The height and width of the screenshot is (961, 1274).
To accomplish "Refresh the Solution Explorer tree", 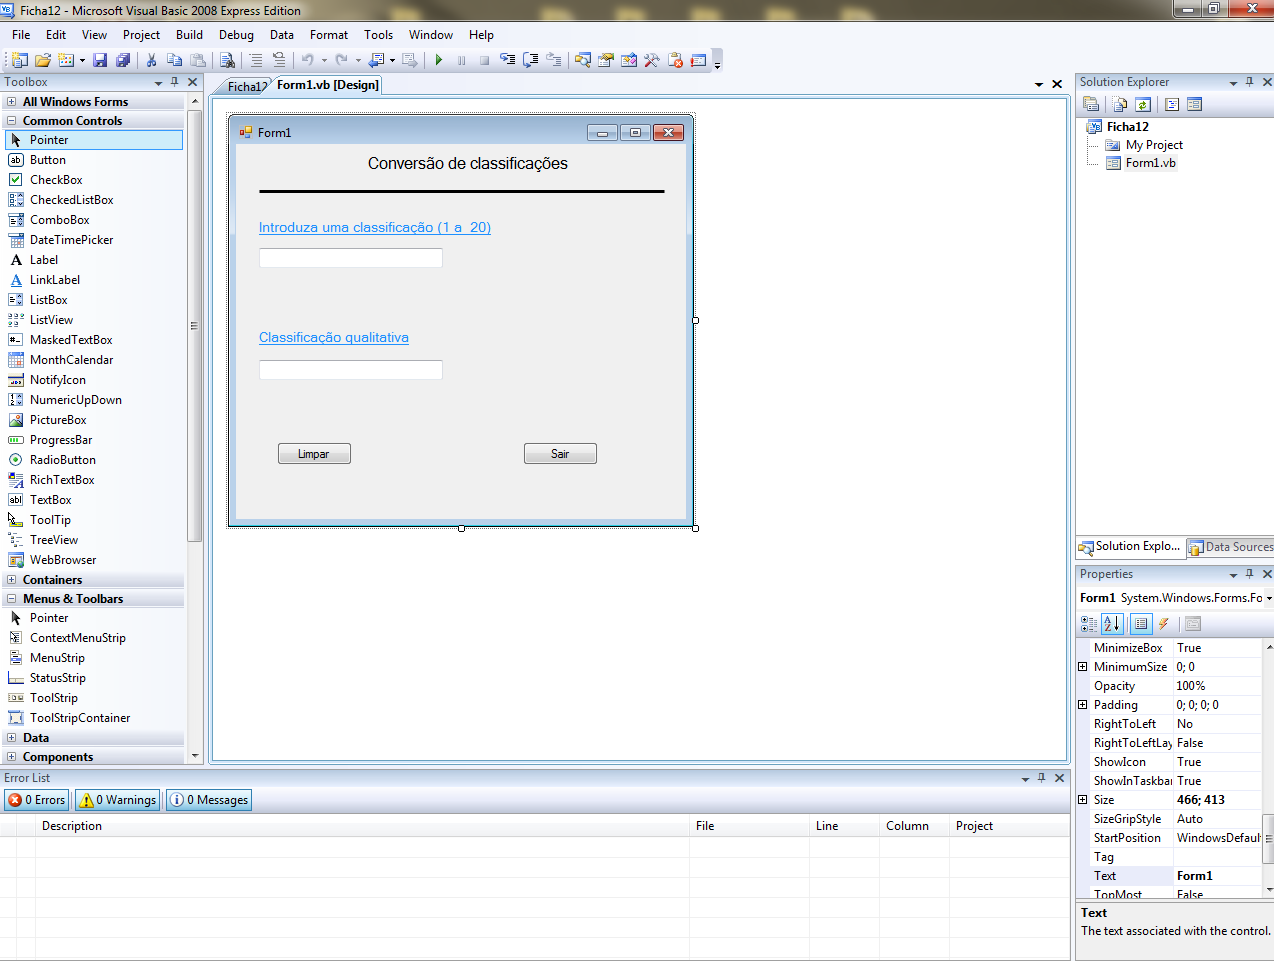I will [1143, 104].
